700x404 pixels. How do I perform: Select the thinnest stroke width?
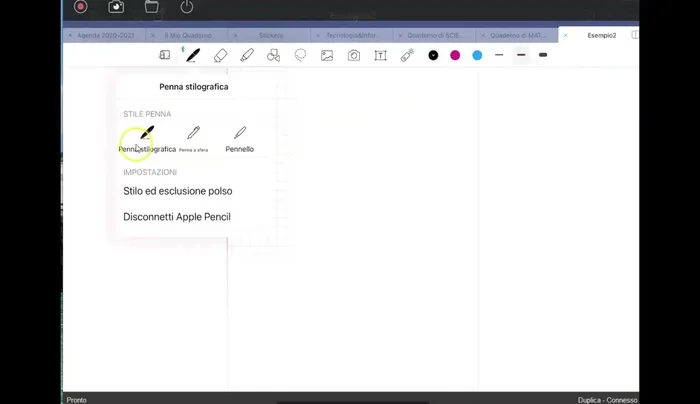pos(499,55)
